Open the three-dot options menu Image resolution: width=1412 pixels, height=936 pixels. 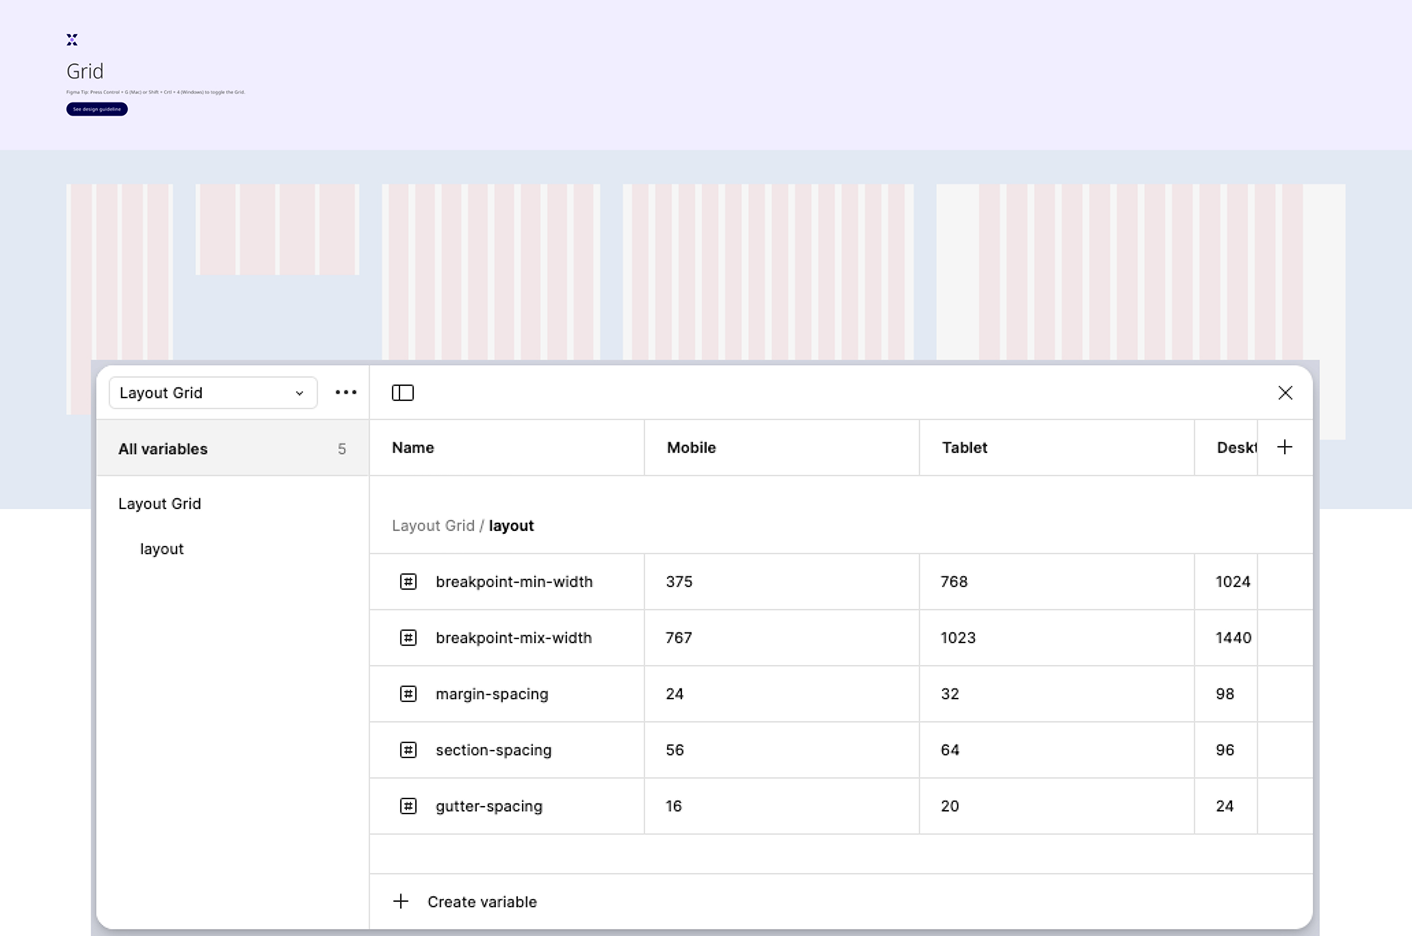(346, 393)
